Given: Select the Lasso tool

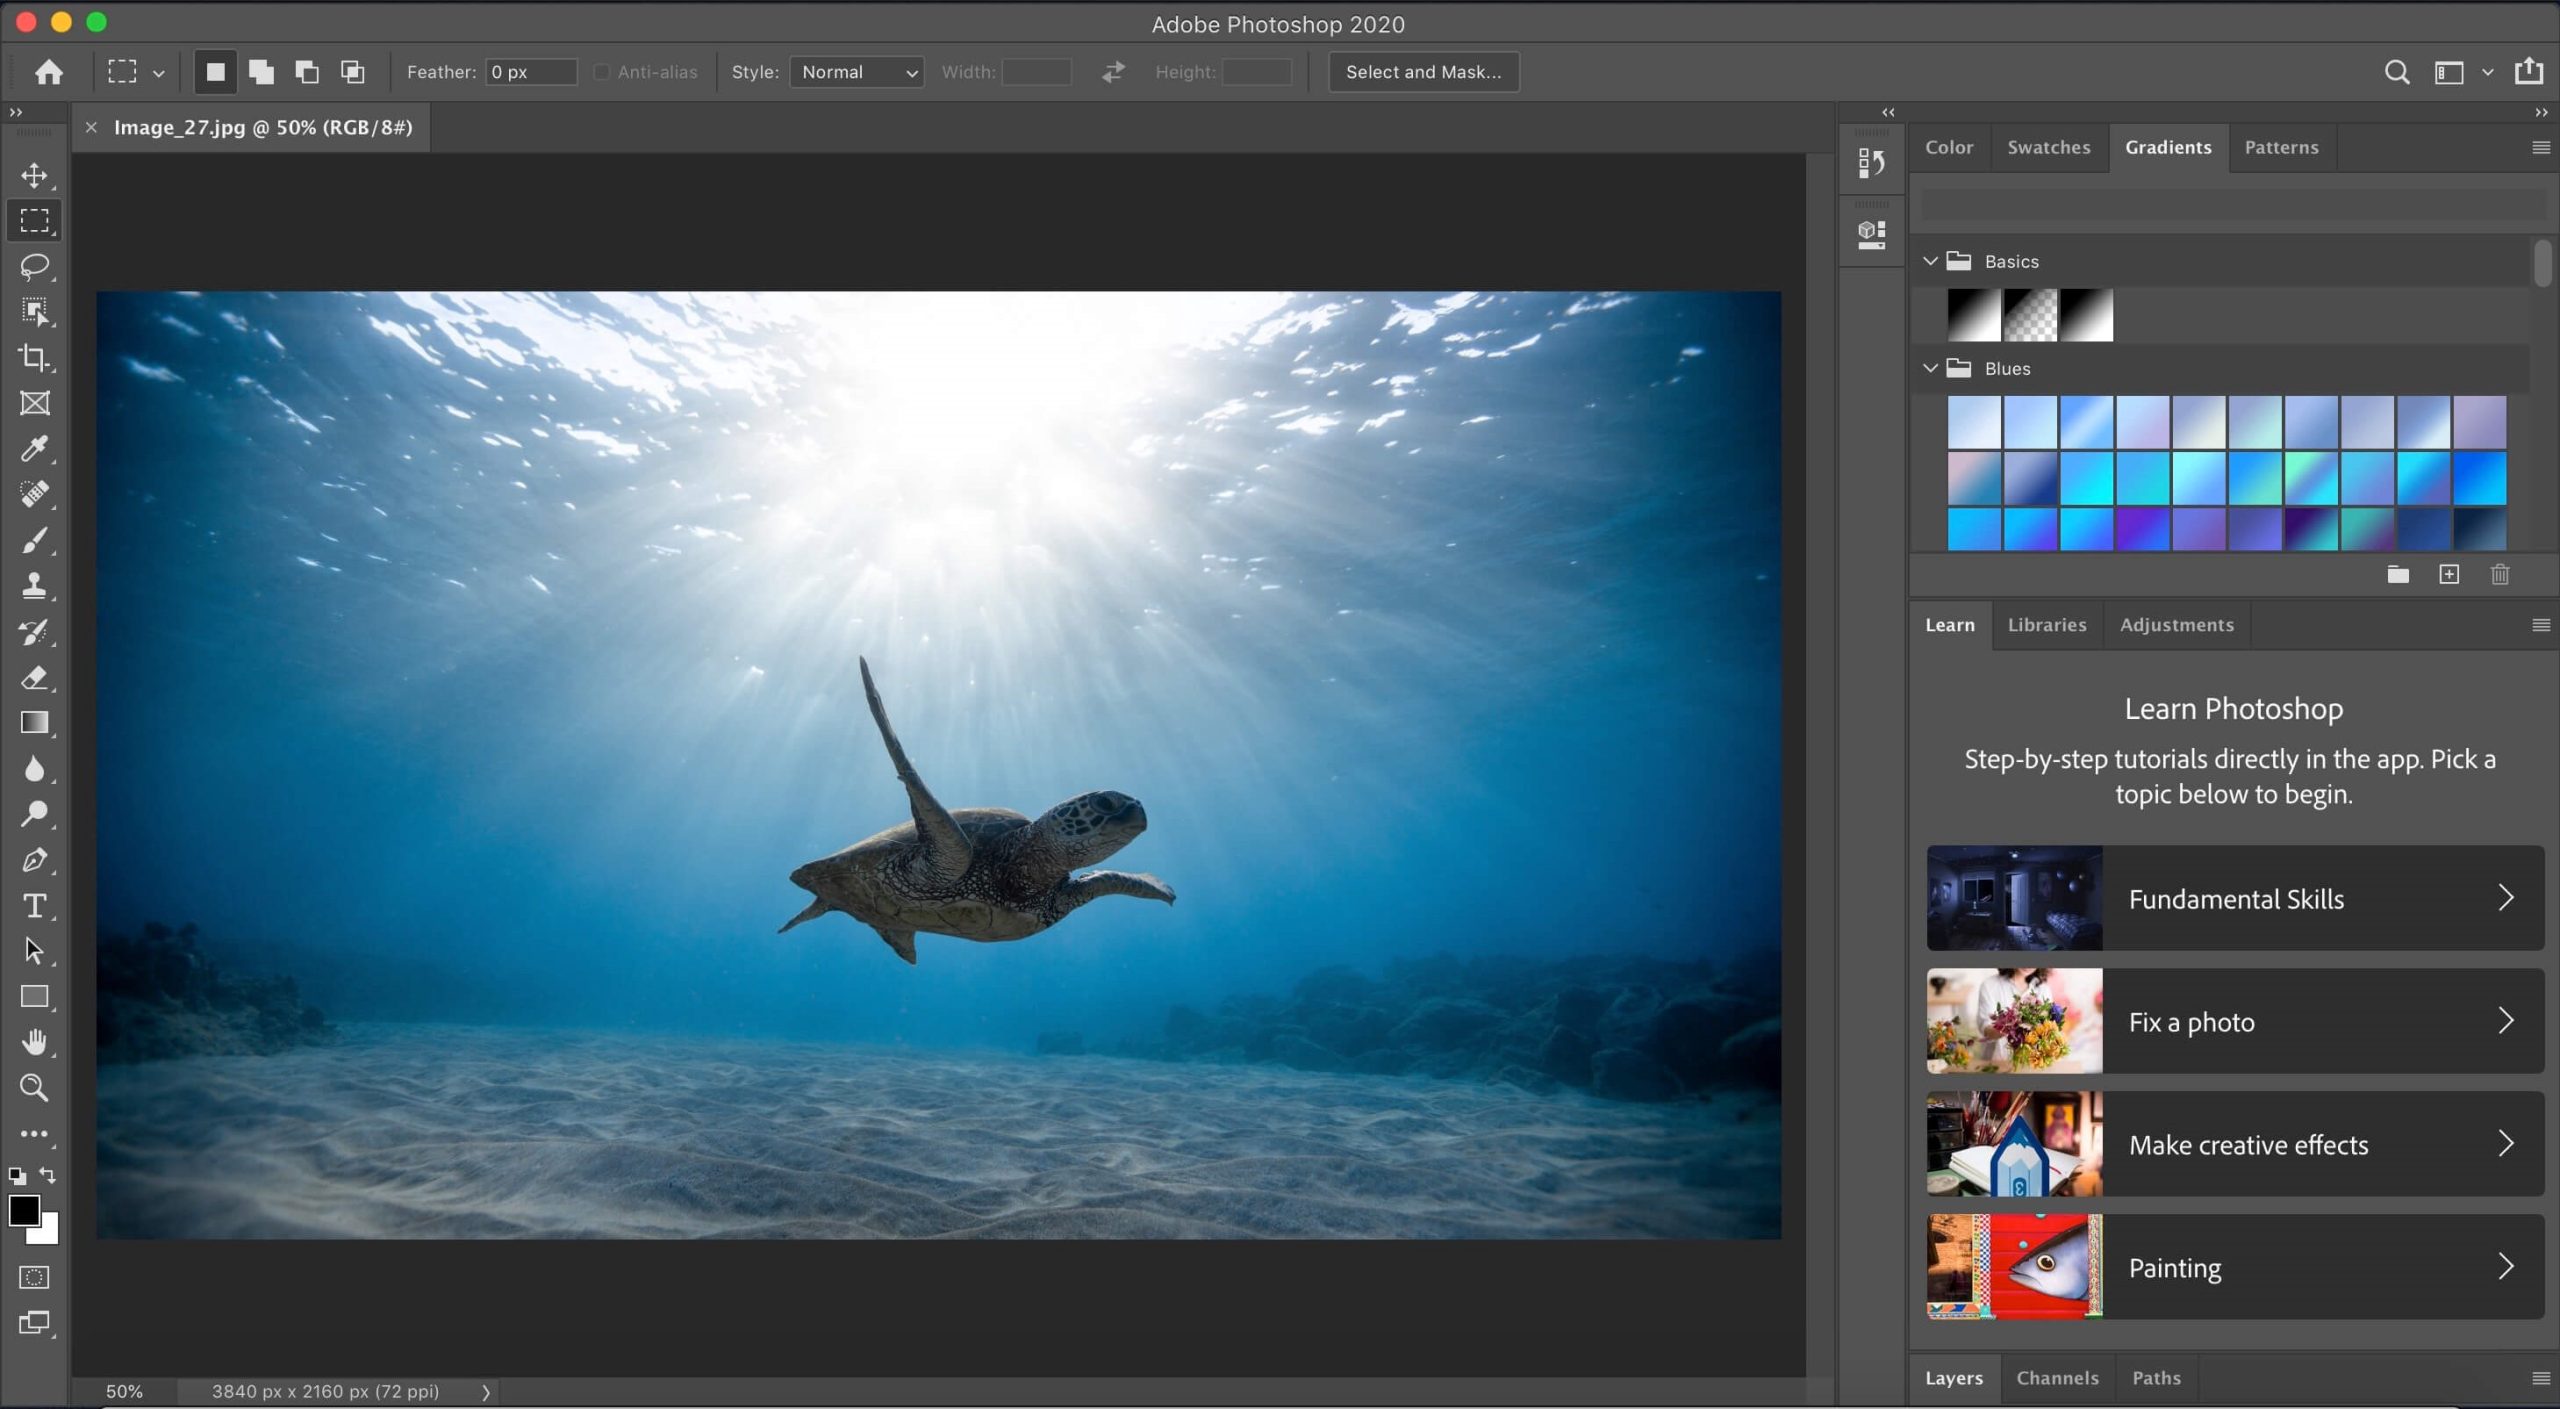Looking at the screenshot, I should [x=34, y=266].
